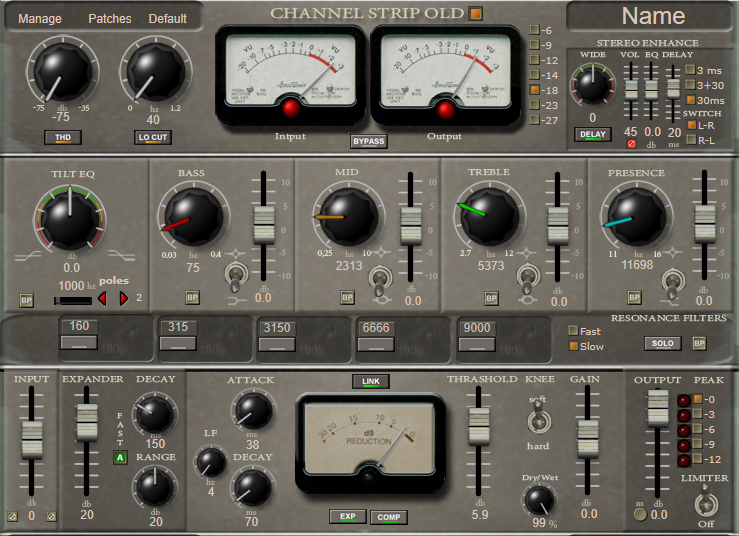The height and width of the screenshot is (536, 739).
Task: Click the 3150 resonance filter frequency field
Action: point(277,328)
